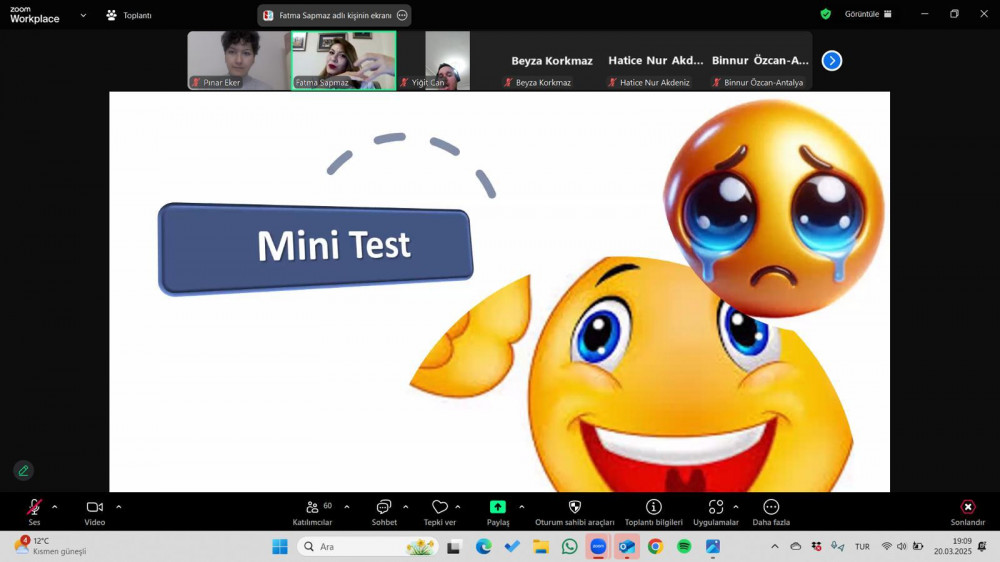The width and height of the screenshot is (1000, 562).
Task: Unmute the microphone with Ses button
Action: pos(34,512)
